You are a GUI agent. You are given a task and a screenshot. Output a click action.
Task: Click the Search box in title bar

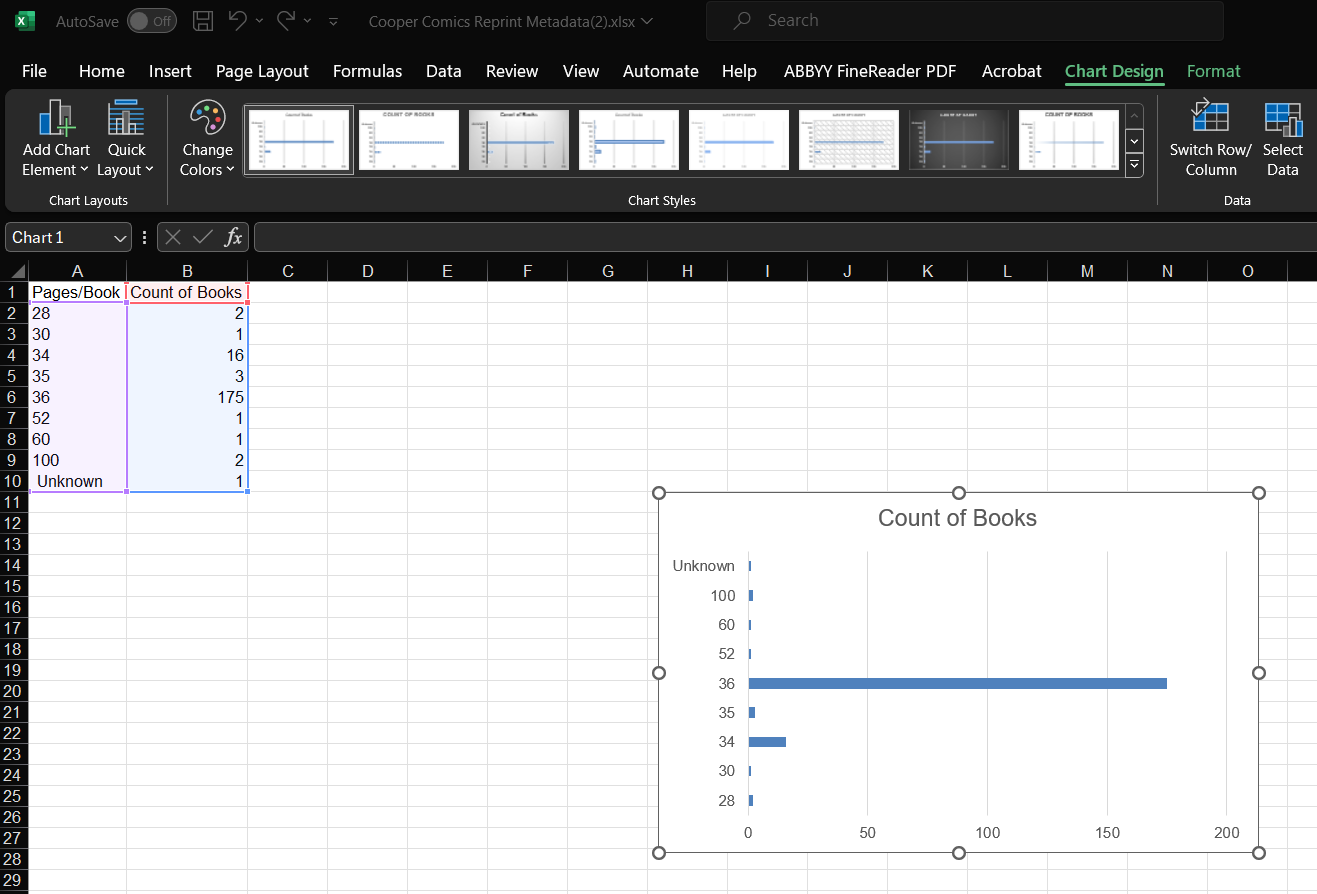pyautogui.click(x=964, y=21)
